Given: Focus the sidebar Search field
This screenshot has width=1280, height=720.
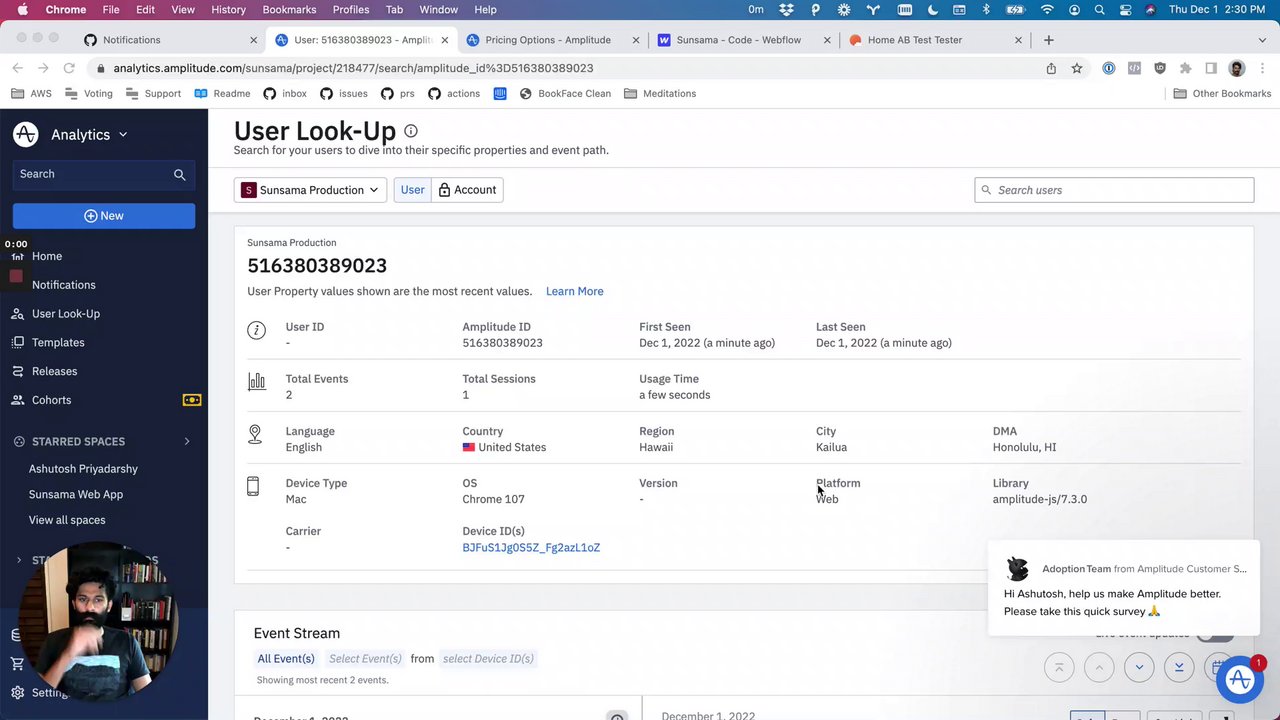Looking at the screenshot, I should tap(104, 174).
